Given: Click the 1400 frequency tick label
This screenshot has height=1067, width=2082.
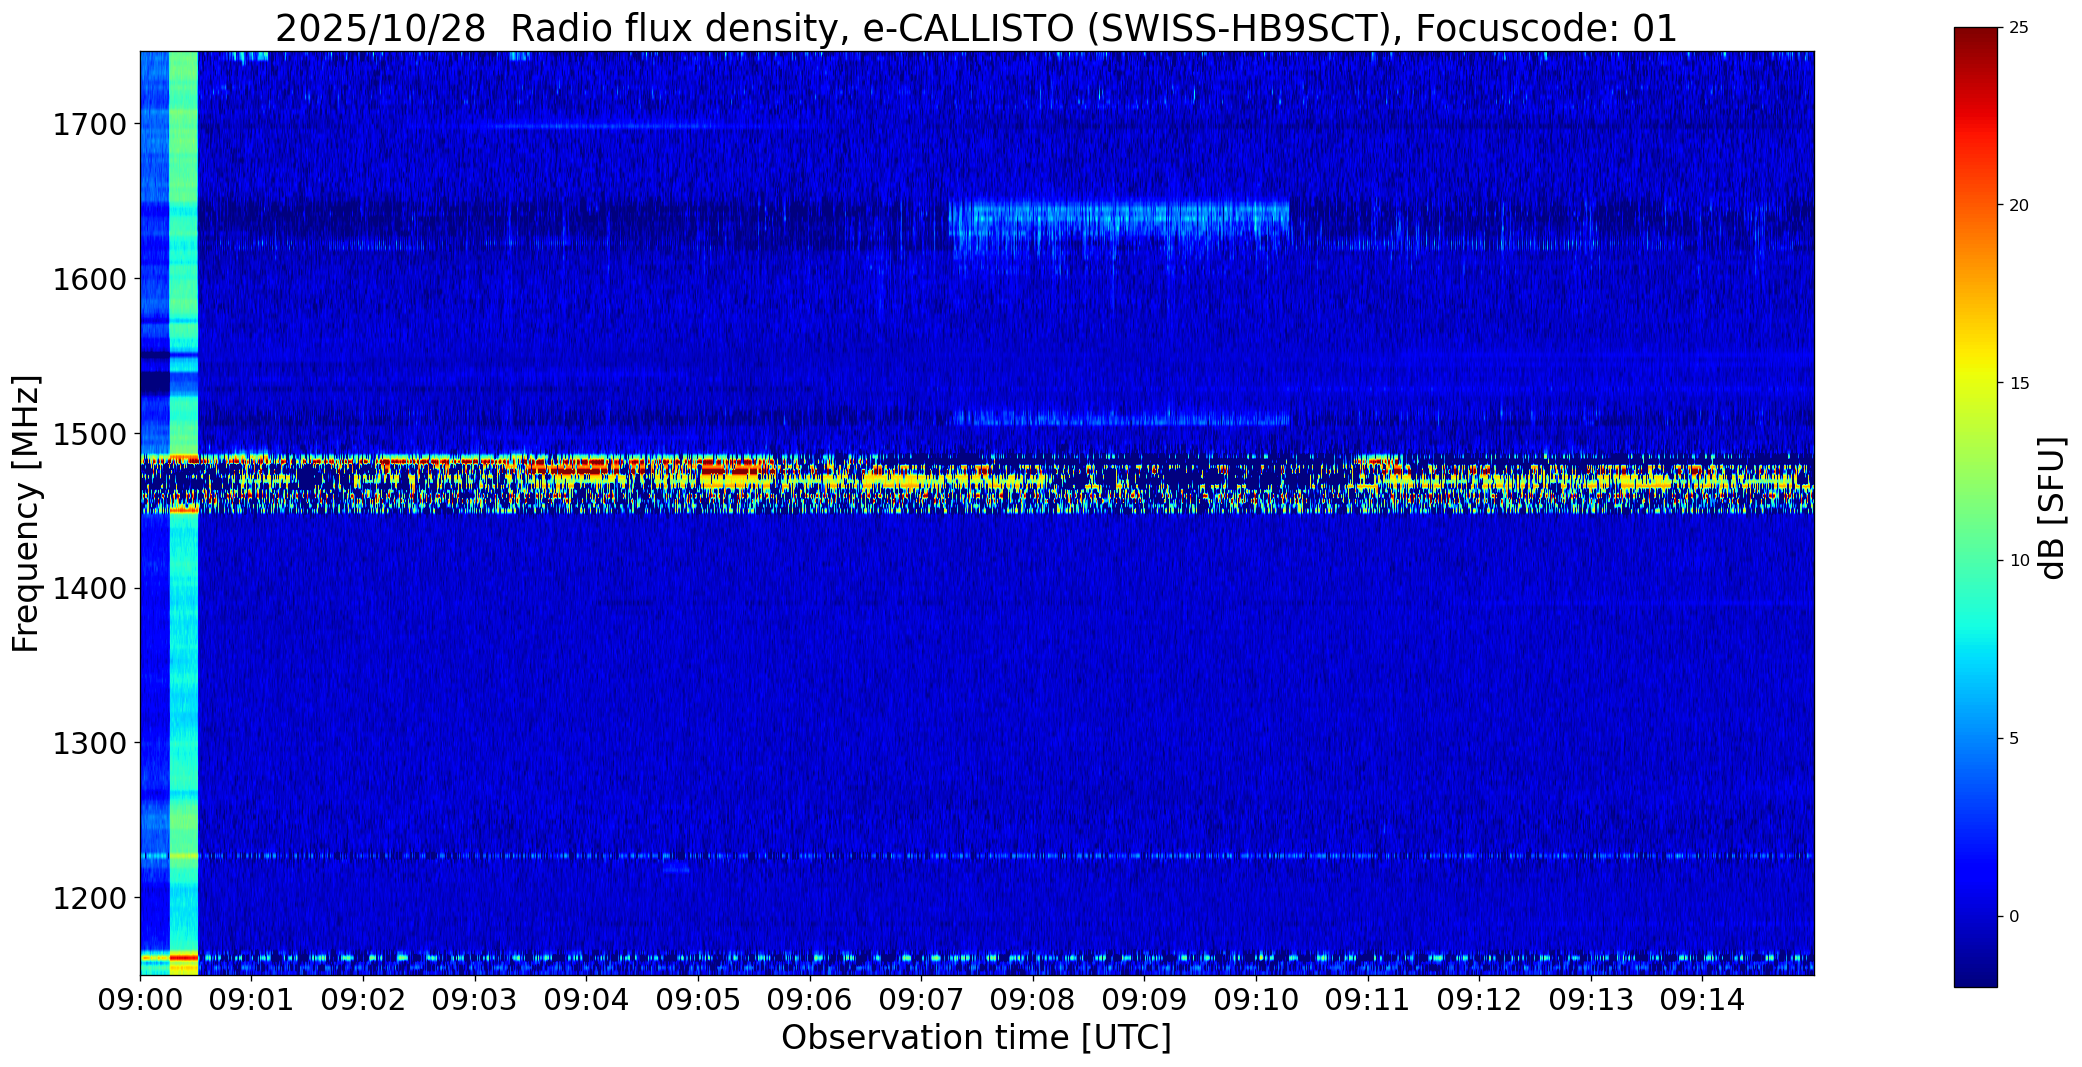Looking at the screenshot, I should click(89, 589).
